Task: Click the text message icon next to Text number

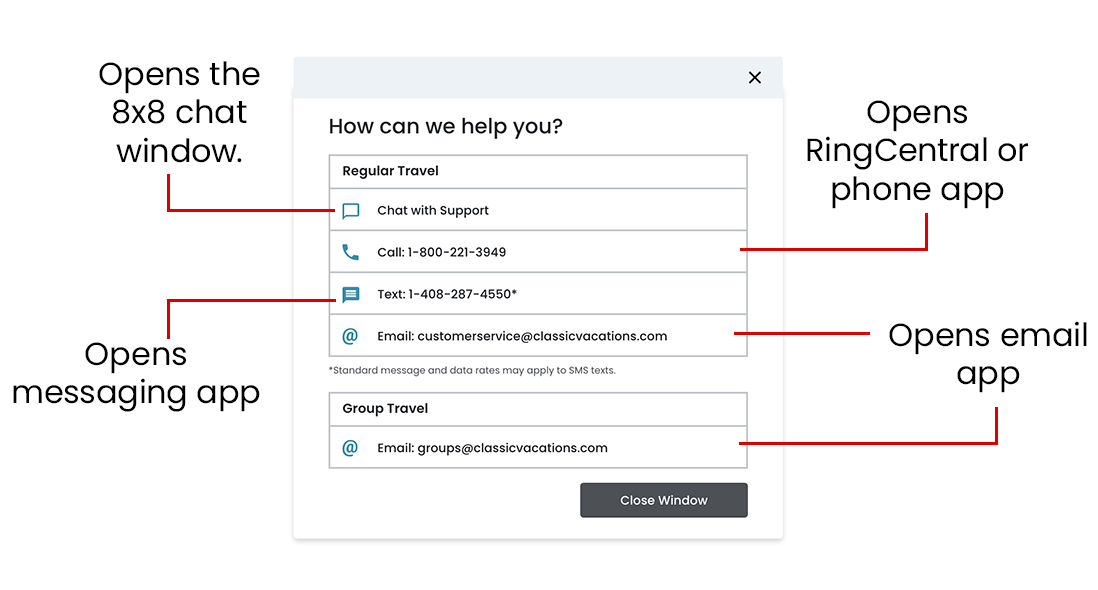Action: tap(350, 295)
